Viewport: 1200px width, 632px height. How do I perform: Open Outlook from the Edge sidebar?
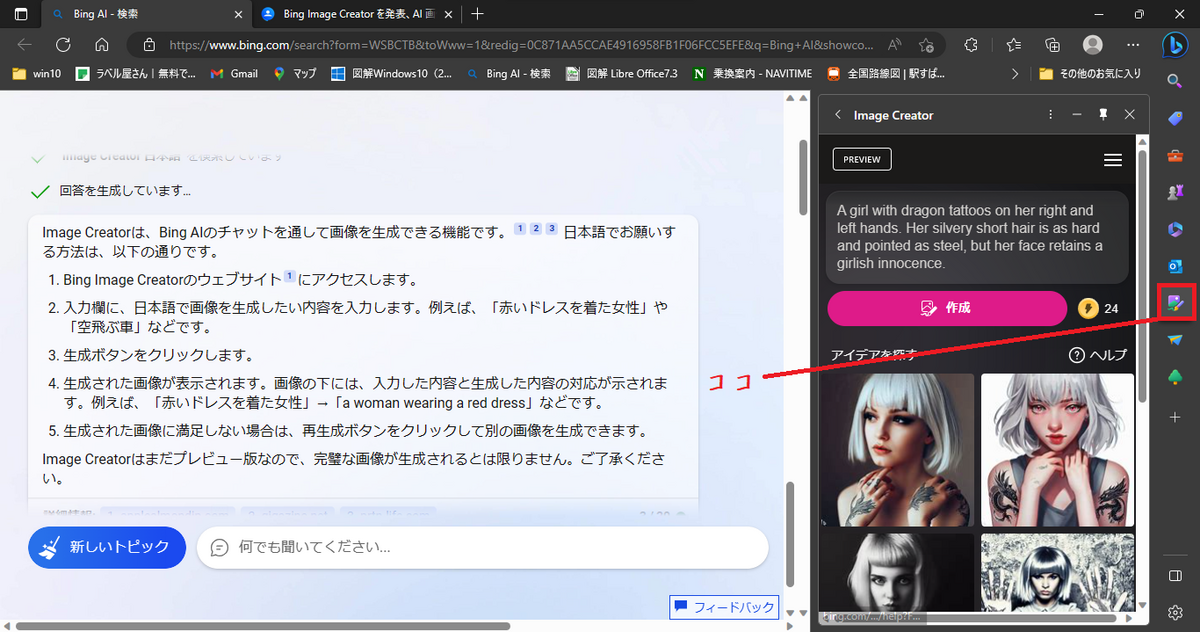[1174, 266]
